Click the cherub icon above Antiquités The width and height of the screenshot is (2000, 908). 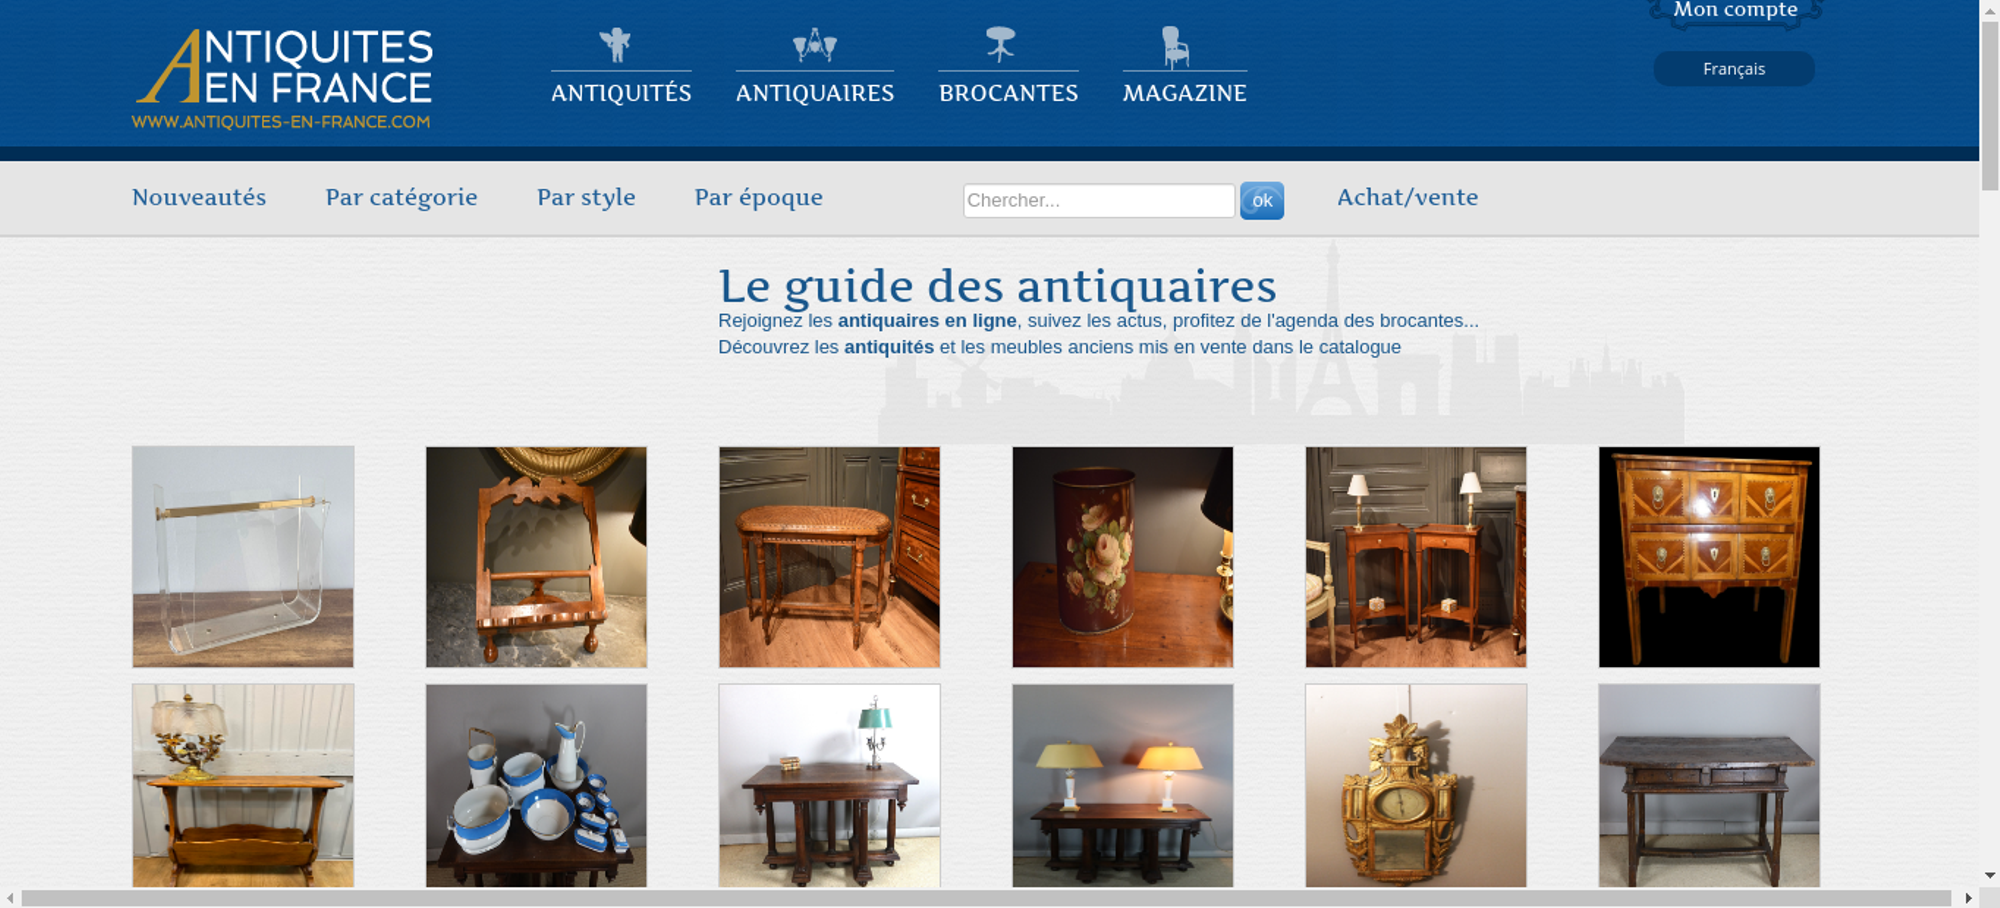616,45
